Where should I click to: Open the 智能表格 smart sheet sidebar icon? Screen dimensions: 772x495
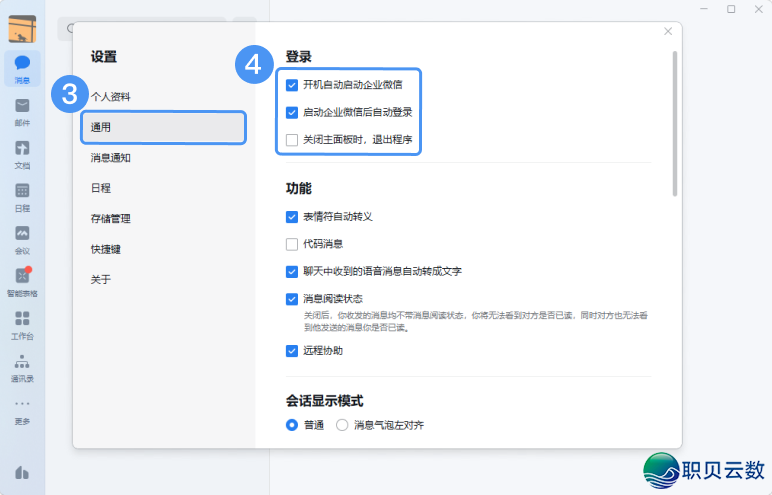[x=22, y=282]
